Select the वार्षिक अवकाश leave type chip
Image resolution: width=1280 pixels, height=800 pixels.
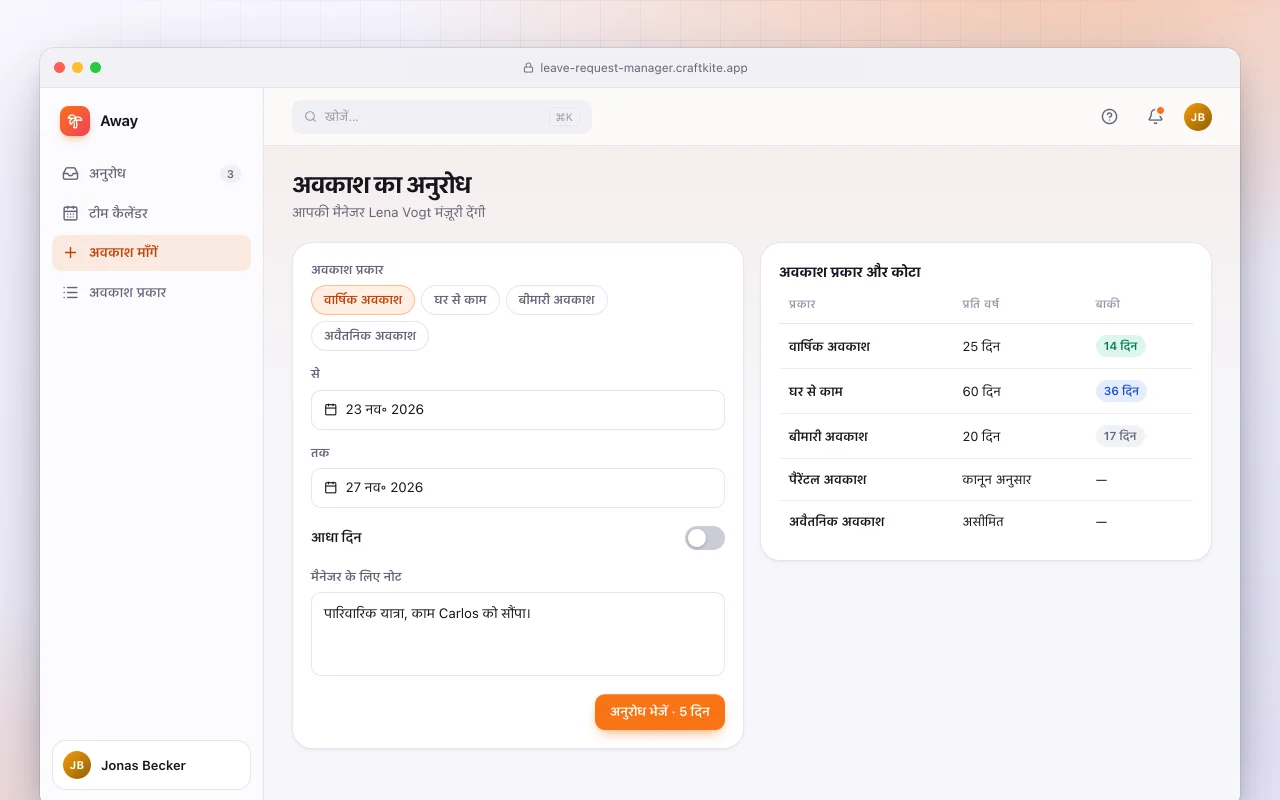pos(363,300)
